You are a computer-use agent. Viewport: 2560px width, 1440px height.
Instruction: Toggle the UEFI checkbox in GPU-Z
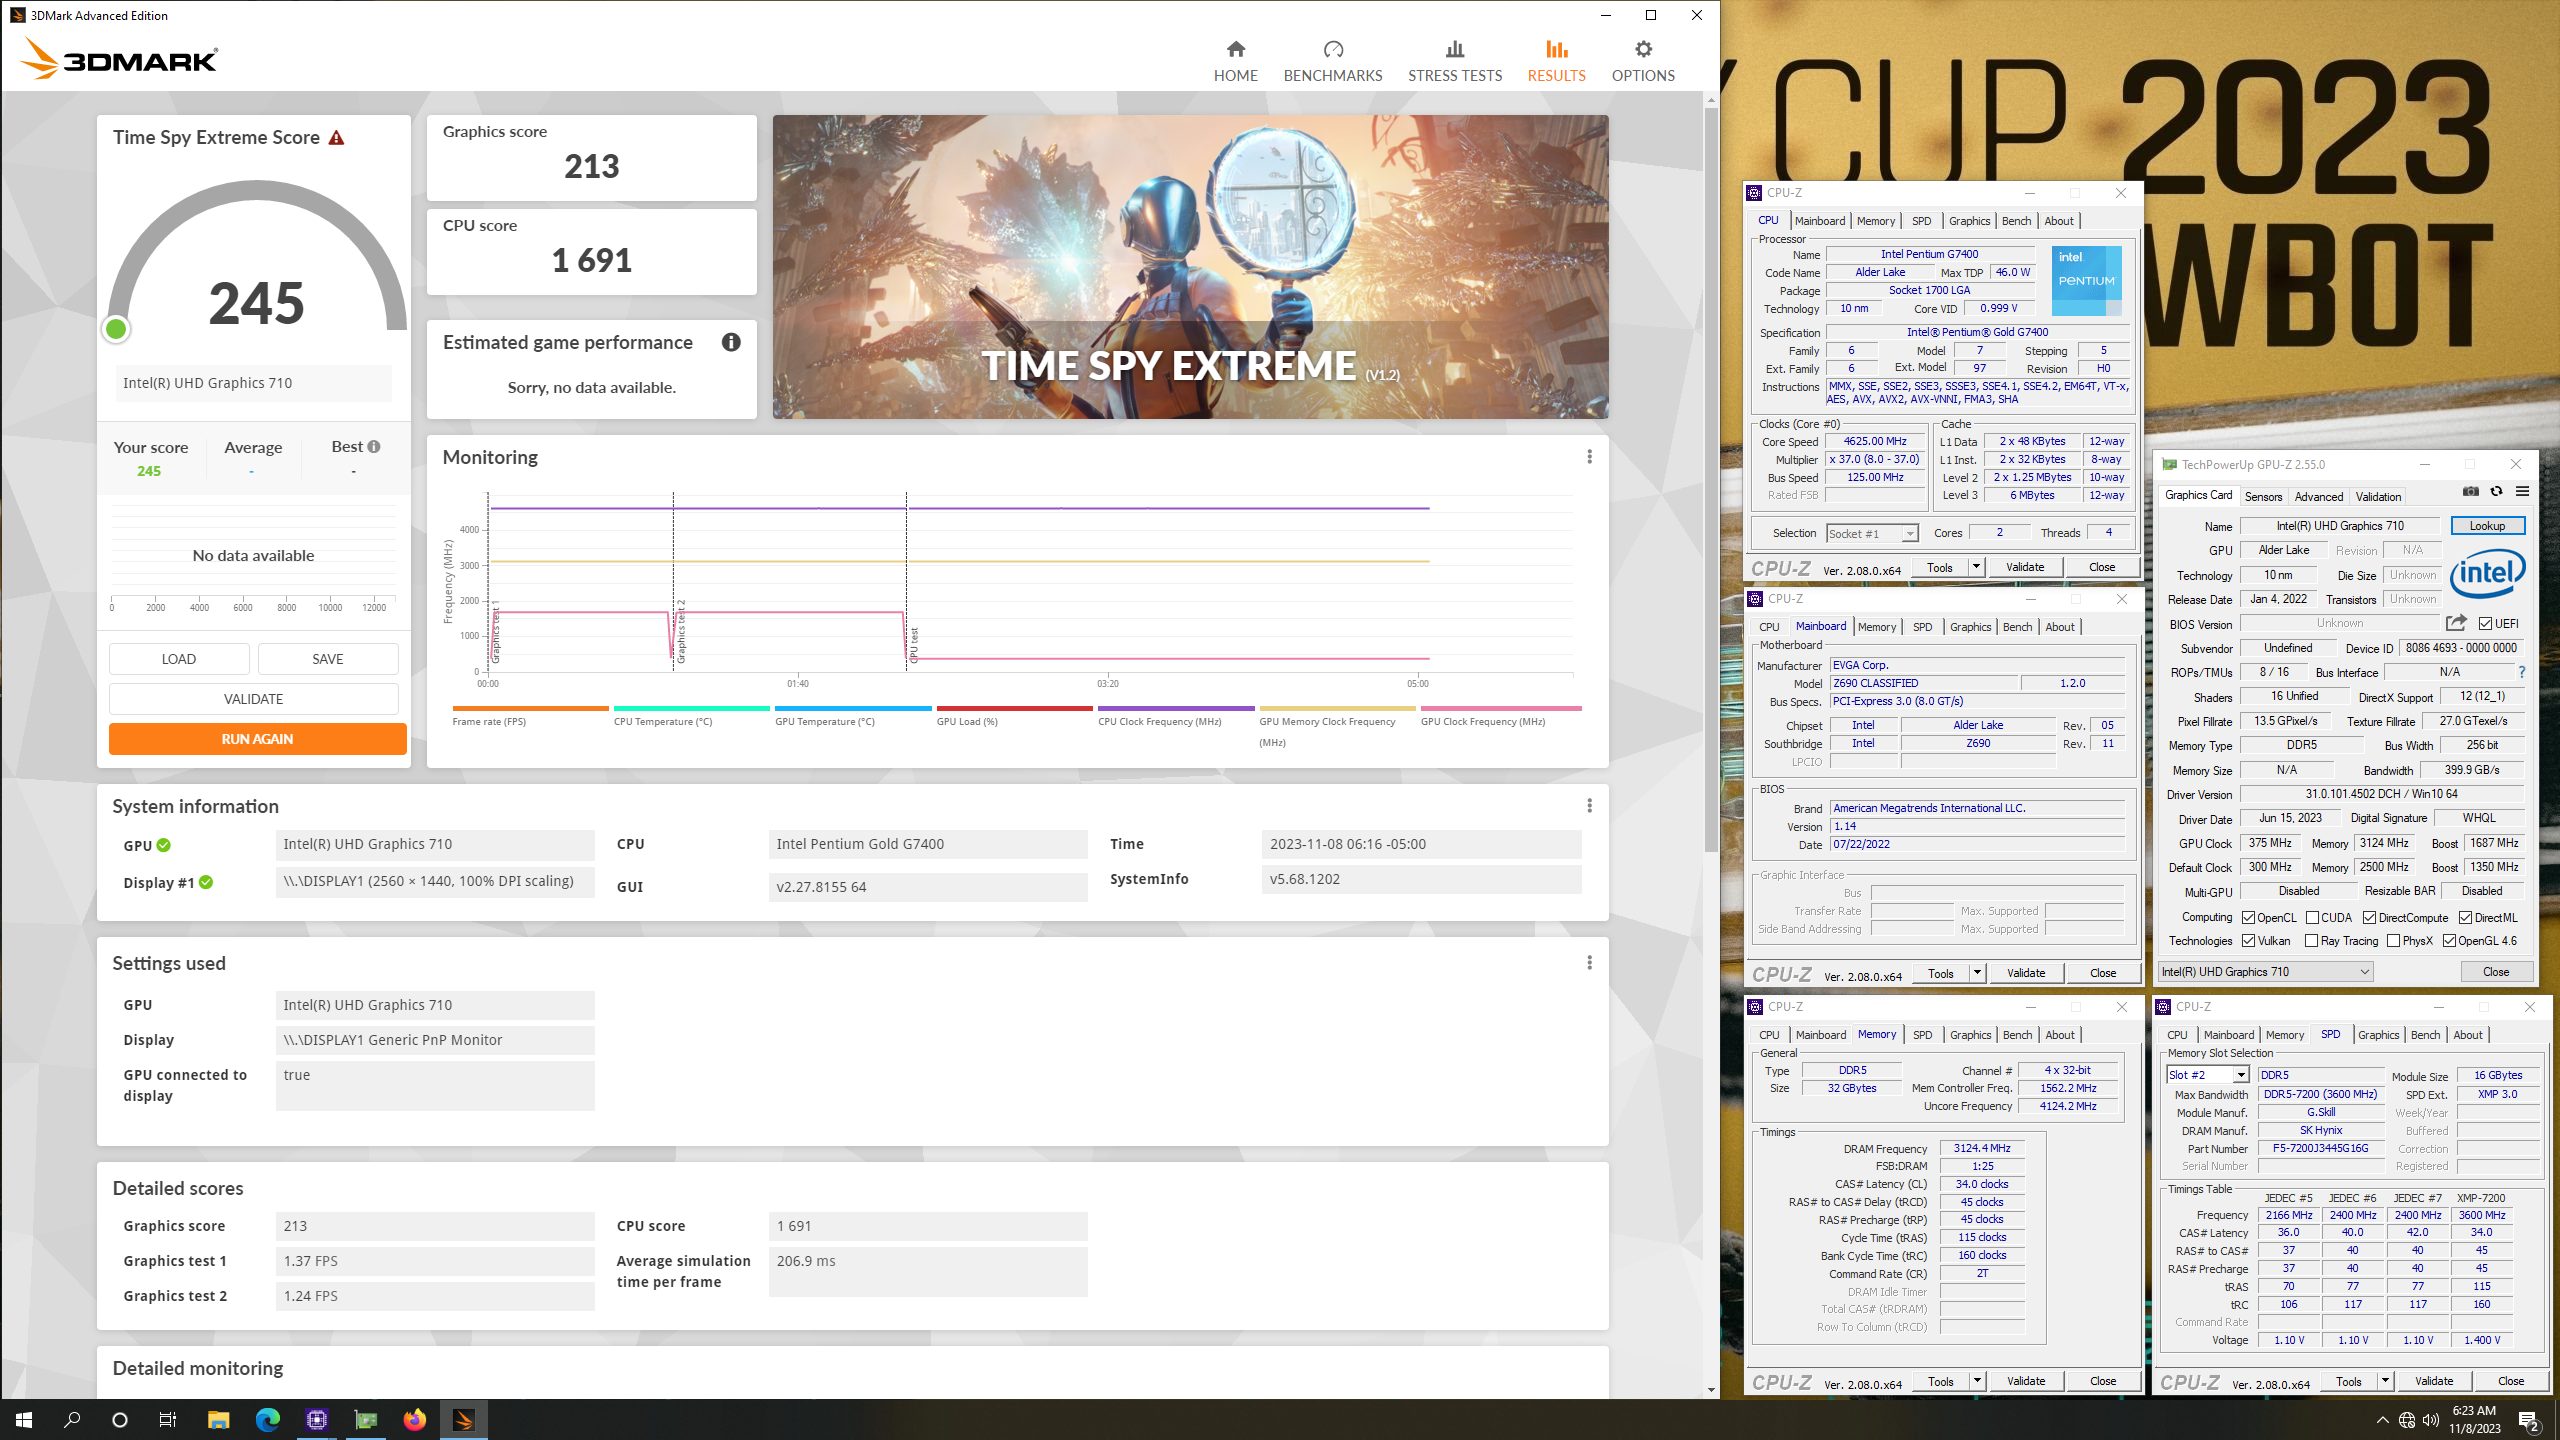tap(2486, 623)
